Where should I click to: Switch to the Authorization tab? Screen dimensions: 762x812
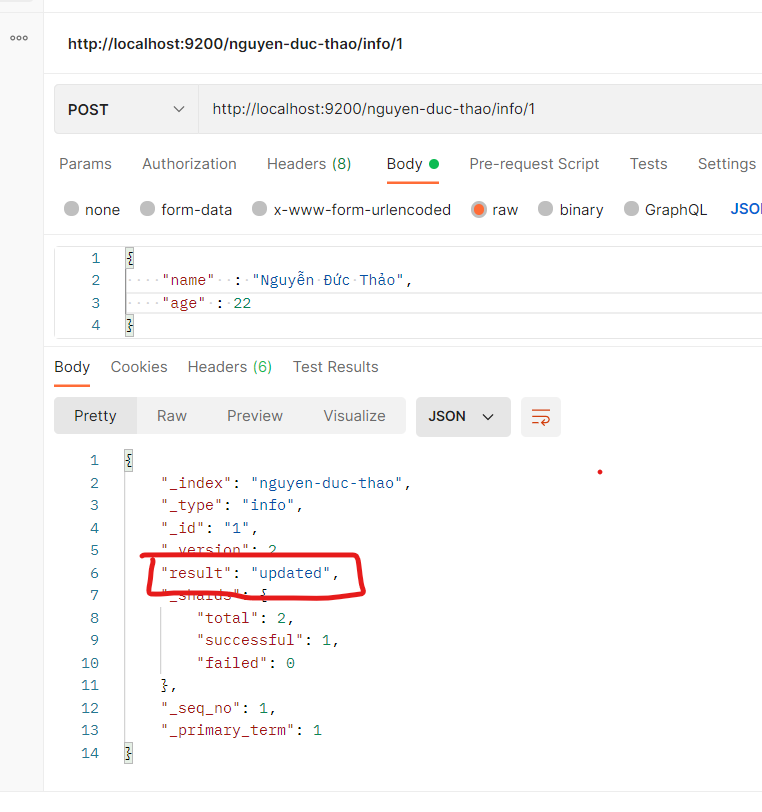[189, 164]
